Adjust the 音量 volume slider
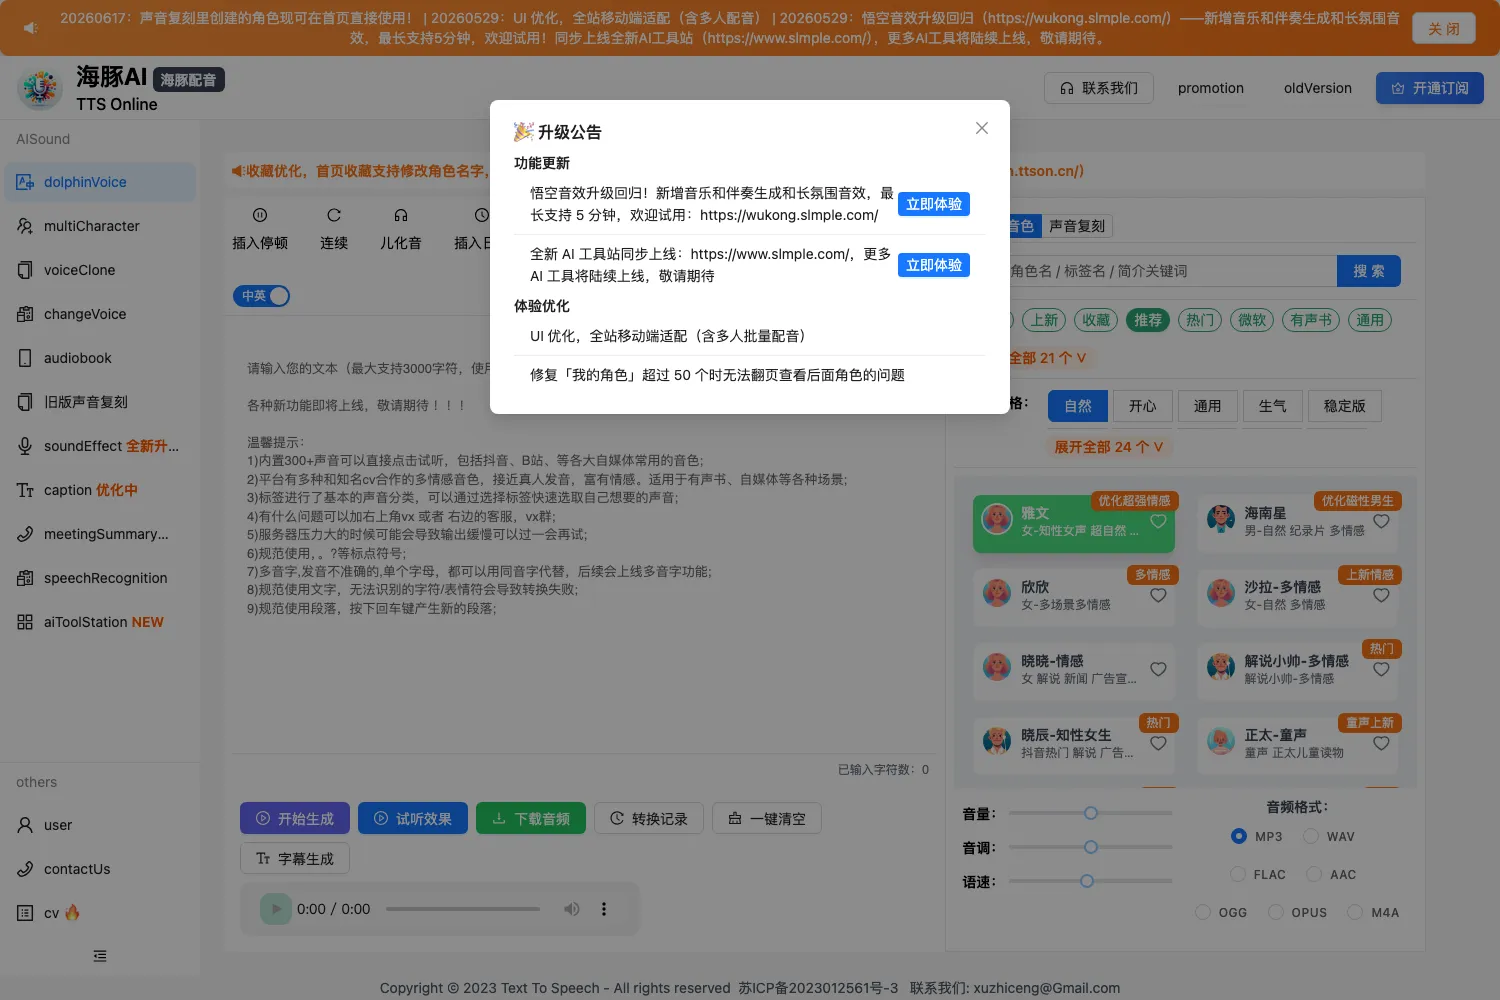 tap(1091, 813)
